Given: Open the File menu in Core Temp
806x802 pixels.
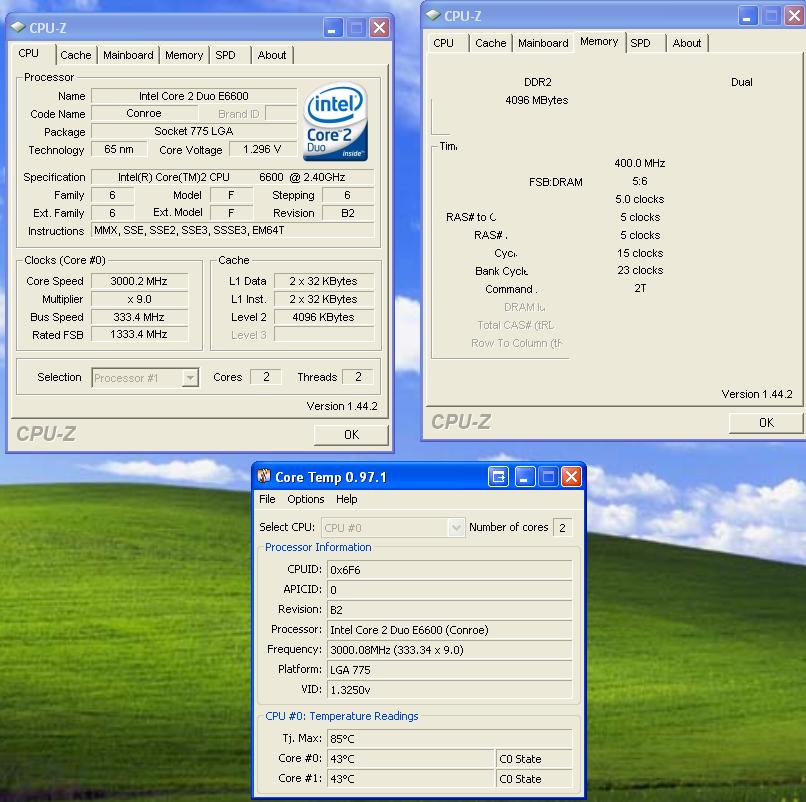Looking at the screenshot, I should point(267,499).
